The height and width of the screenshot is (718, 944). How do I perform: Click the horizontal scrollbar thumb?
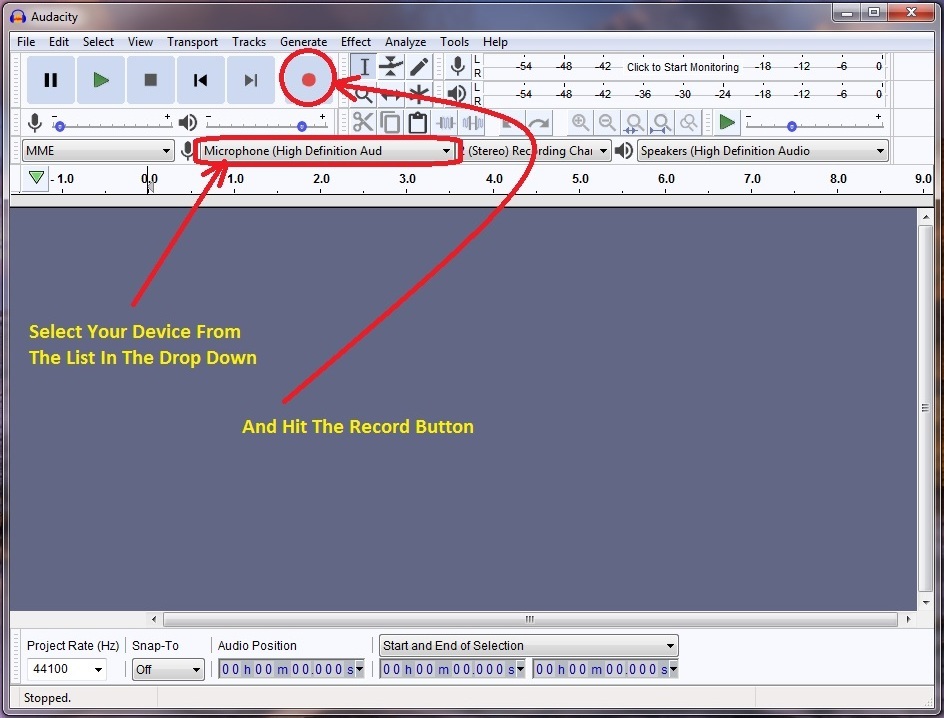pyautogui.click(x=530, y=619)
